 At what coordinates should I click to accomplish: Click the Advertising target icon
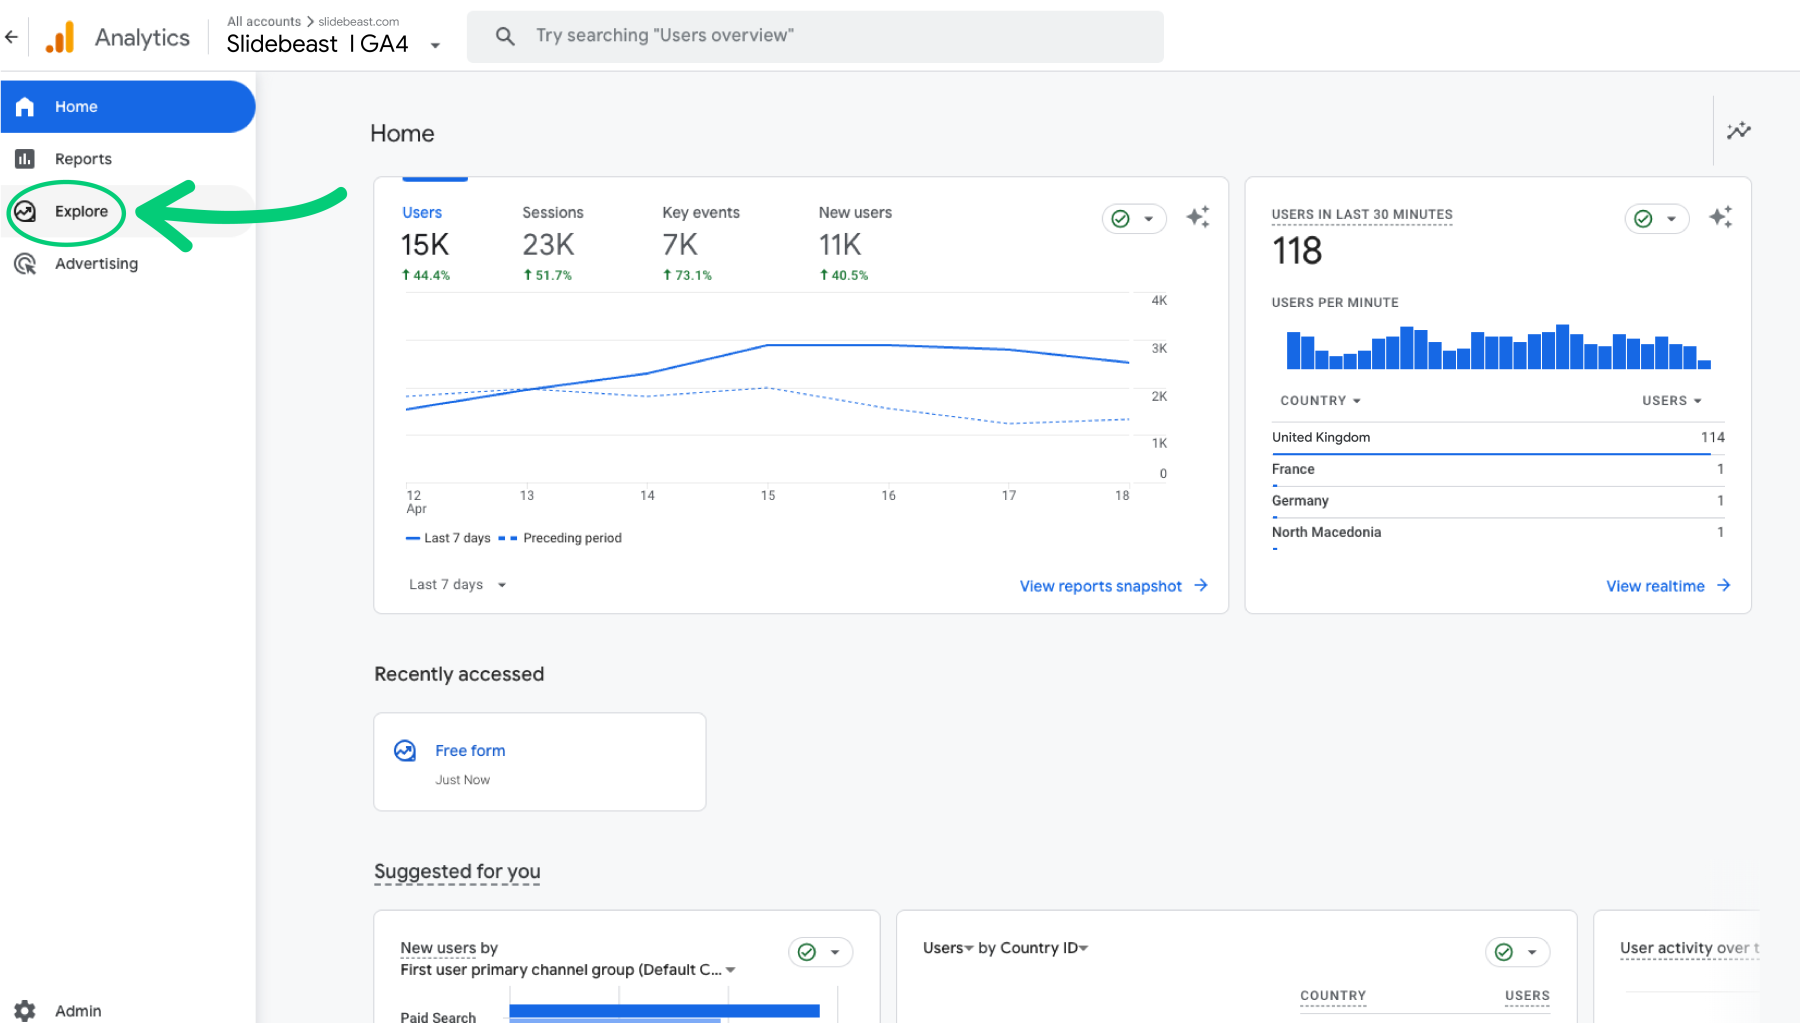click(x=25, y=264)
